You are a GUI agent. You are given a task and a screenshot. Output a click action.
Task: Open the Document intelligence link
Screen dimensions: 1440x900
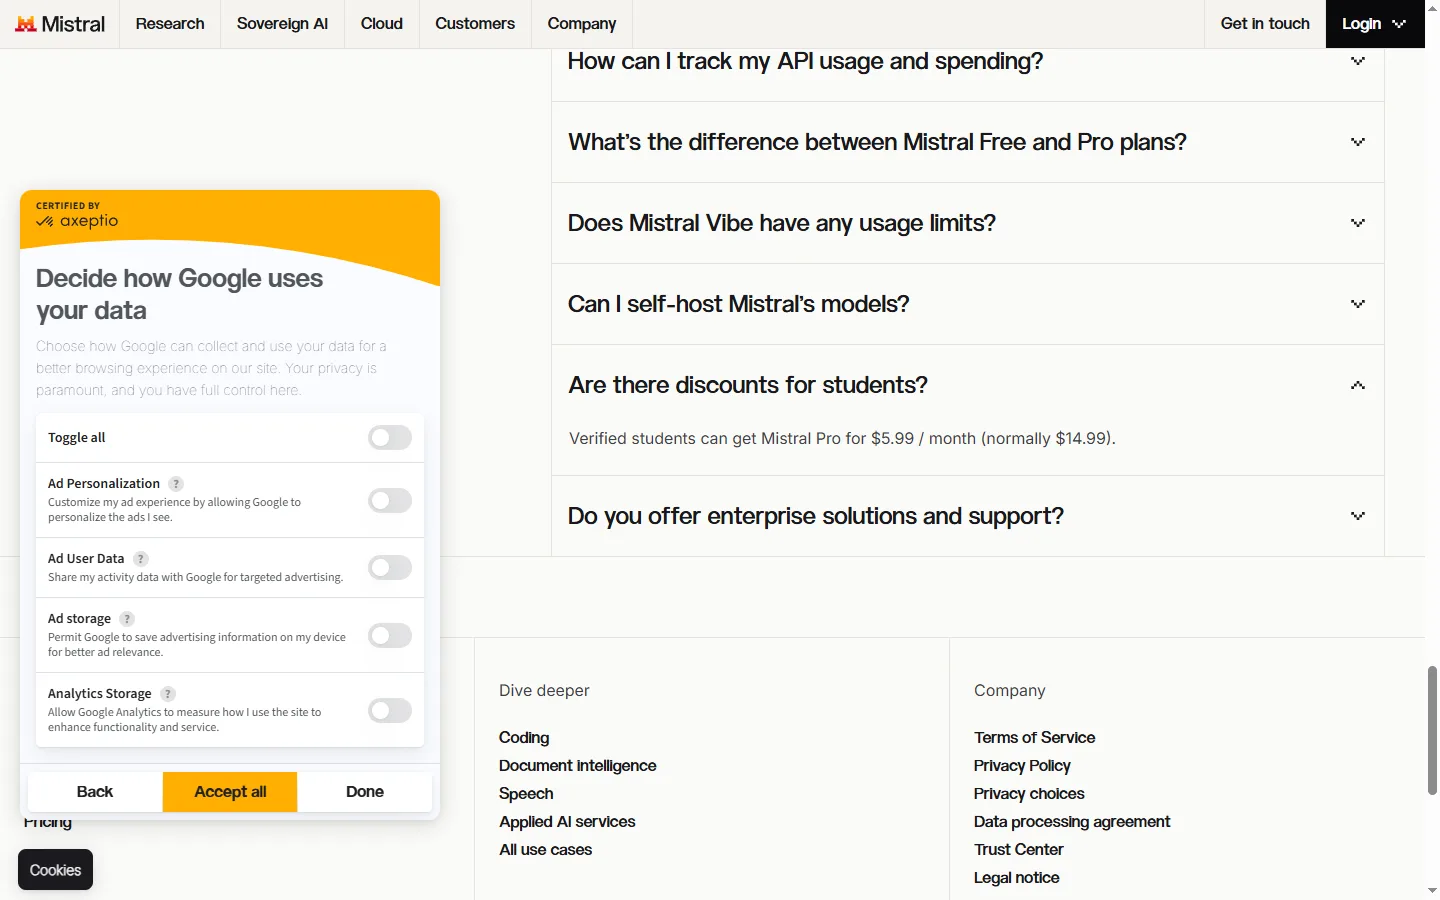tap(578, 766)
